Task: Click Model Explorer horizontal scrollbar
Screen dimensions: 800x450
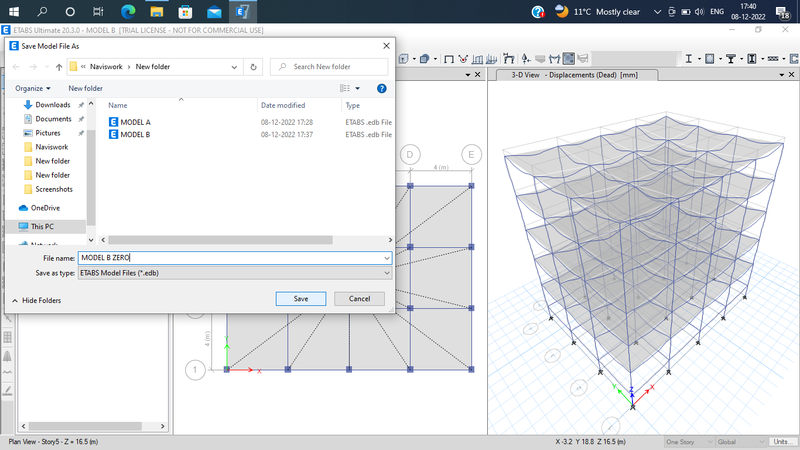Action: pyautogui.click(x=85, y=426)
